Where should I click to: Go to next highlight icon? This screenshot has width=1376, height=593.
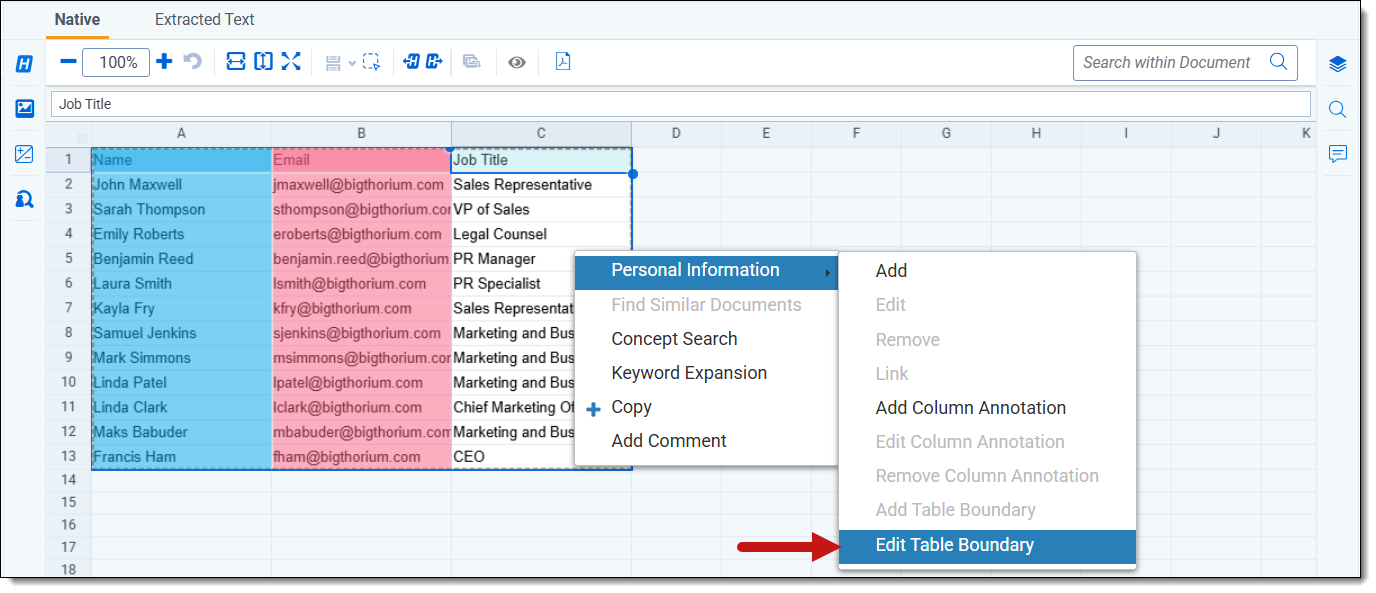pyautogui.click(x=434, y=62)
